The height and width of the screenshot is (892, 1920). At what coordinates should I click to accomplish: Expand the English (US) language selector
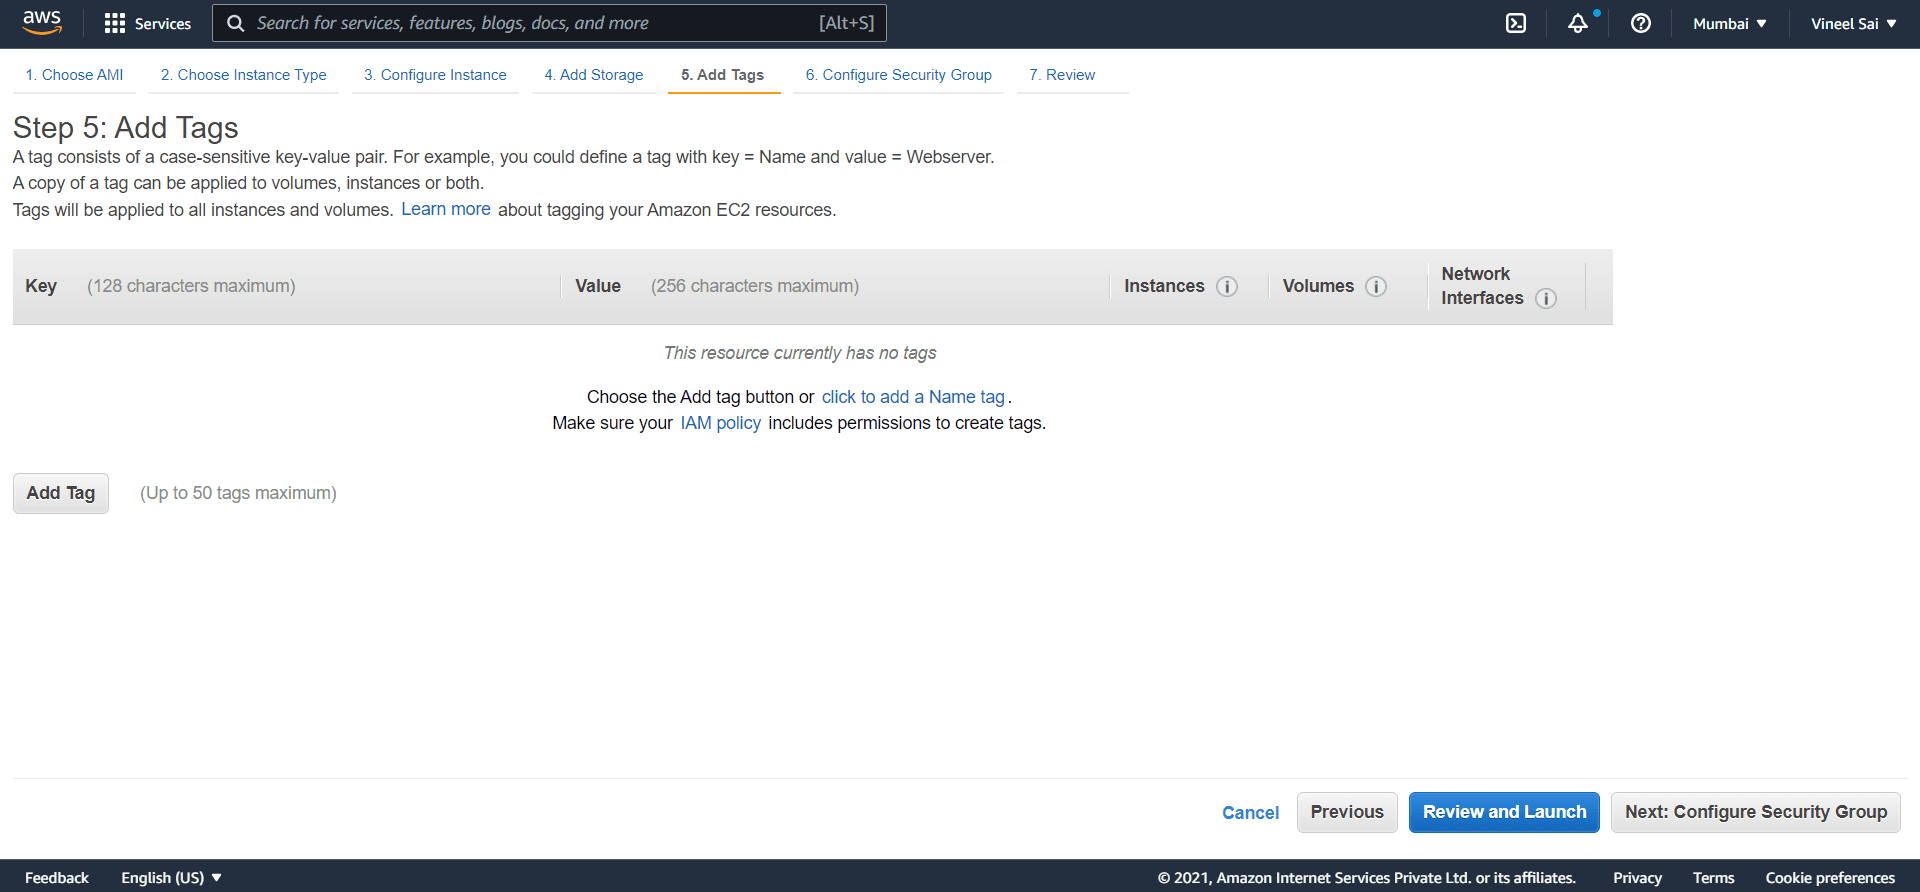pos(171,877)
